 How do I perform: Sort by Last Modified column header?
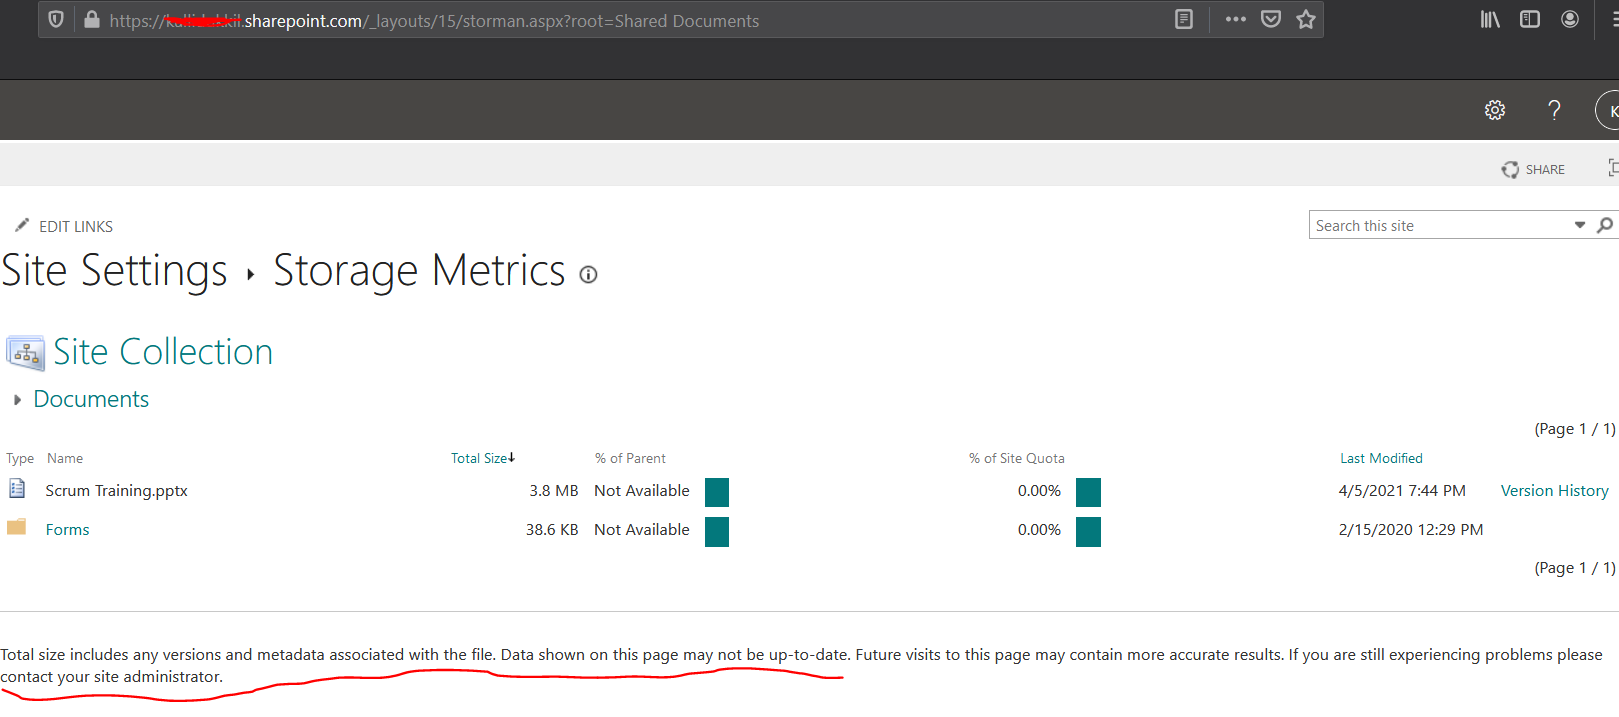click(1381, 458)
